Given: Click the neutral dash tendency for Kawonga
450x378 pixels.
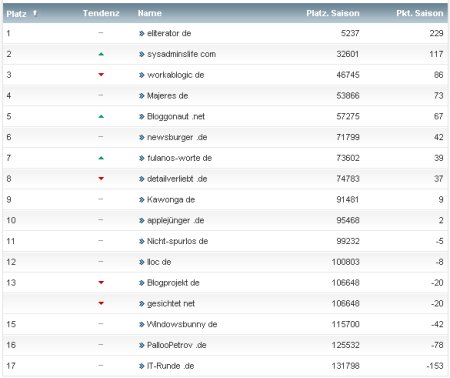Looking at the screenshot, I should pos(101,199).
